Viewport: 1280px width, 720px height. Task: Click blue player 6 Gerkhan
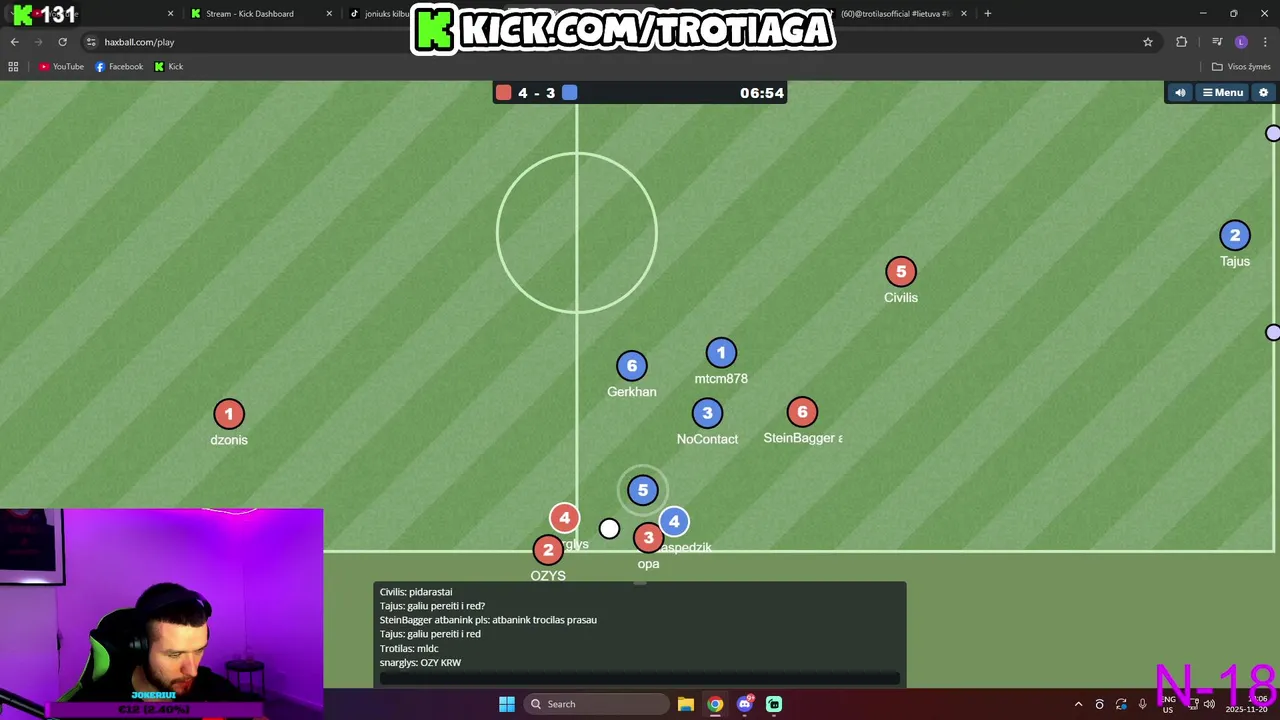click(x=632, y=366)
